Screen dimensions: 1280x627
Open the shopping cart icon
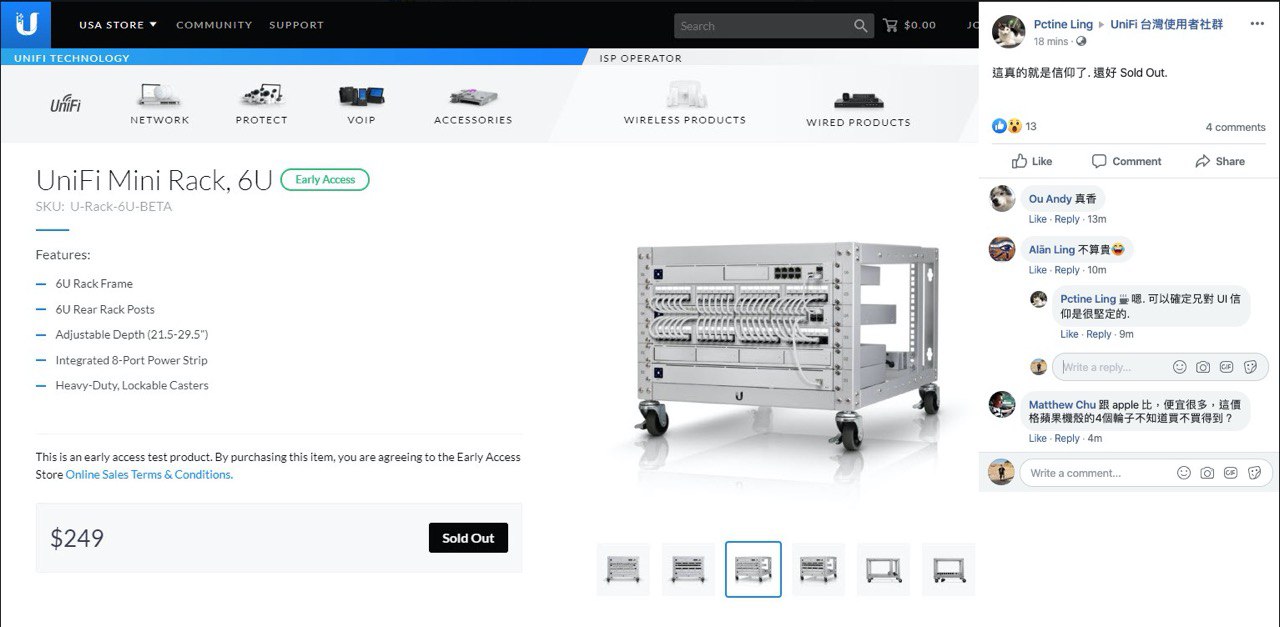[892, 25]
